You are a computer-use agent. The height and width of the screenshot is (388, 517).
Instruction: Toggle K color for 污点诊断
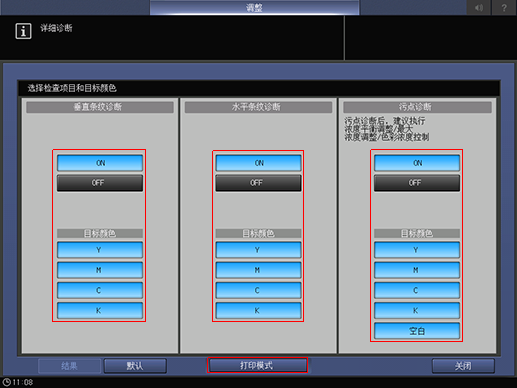[x=417, y=311]
